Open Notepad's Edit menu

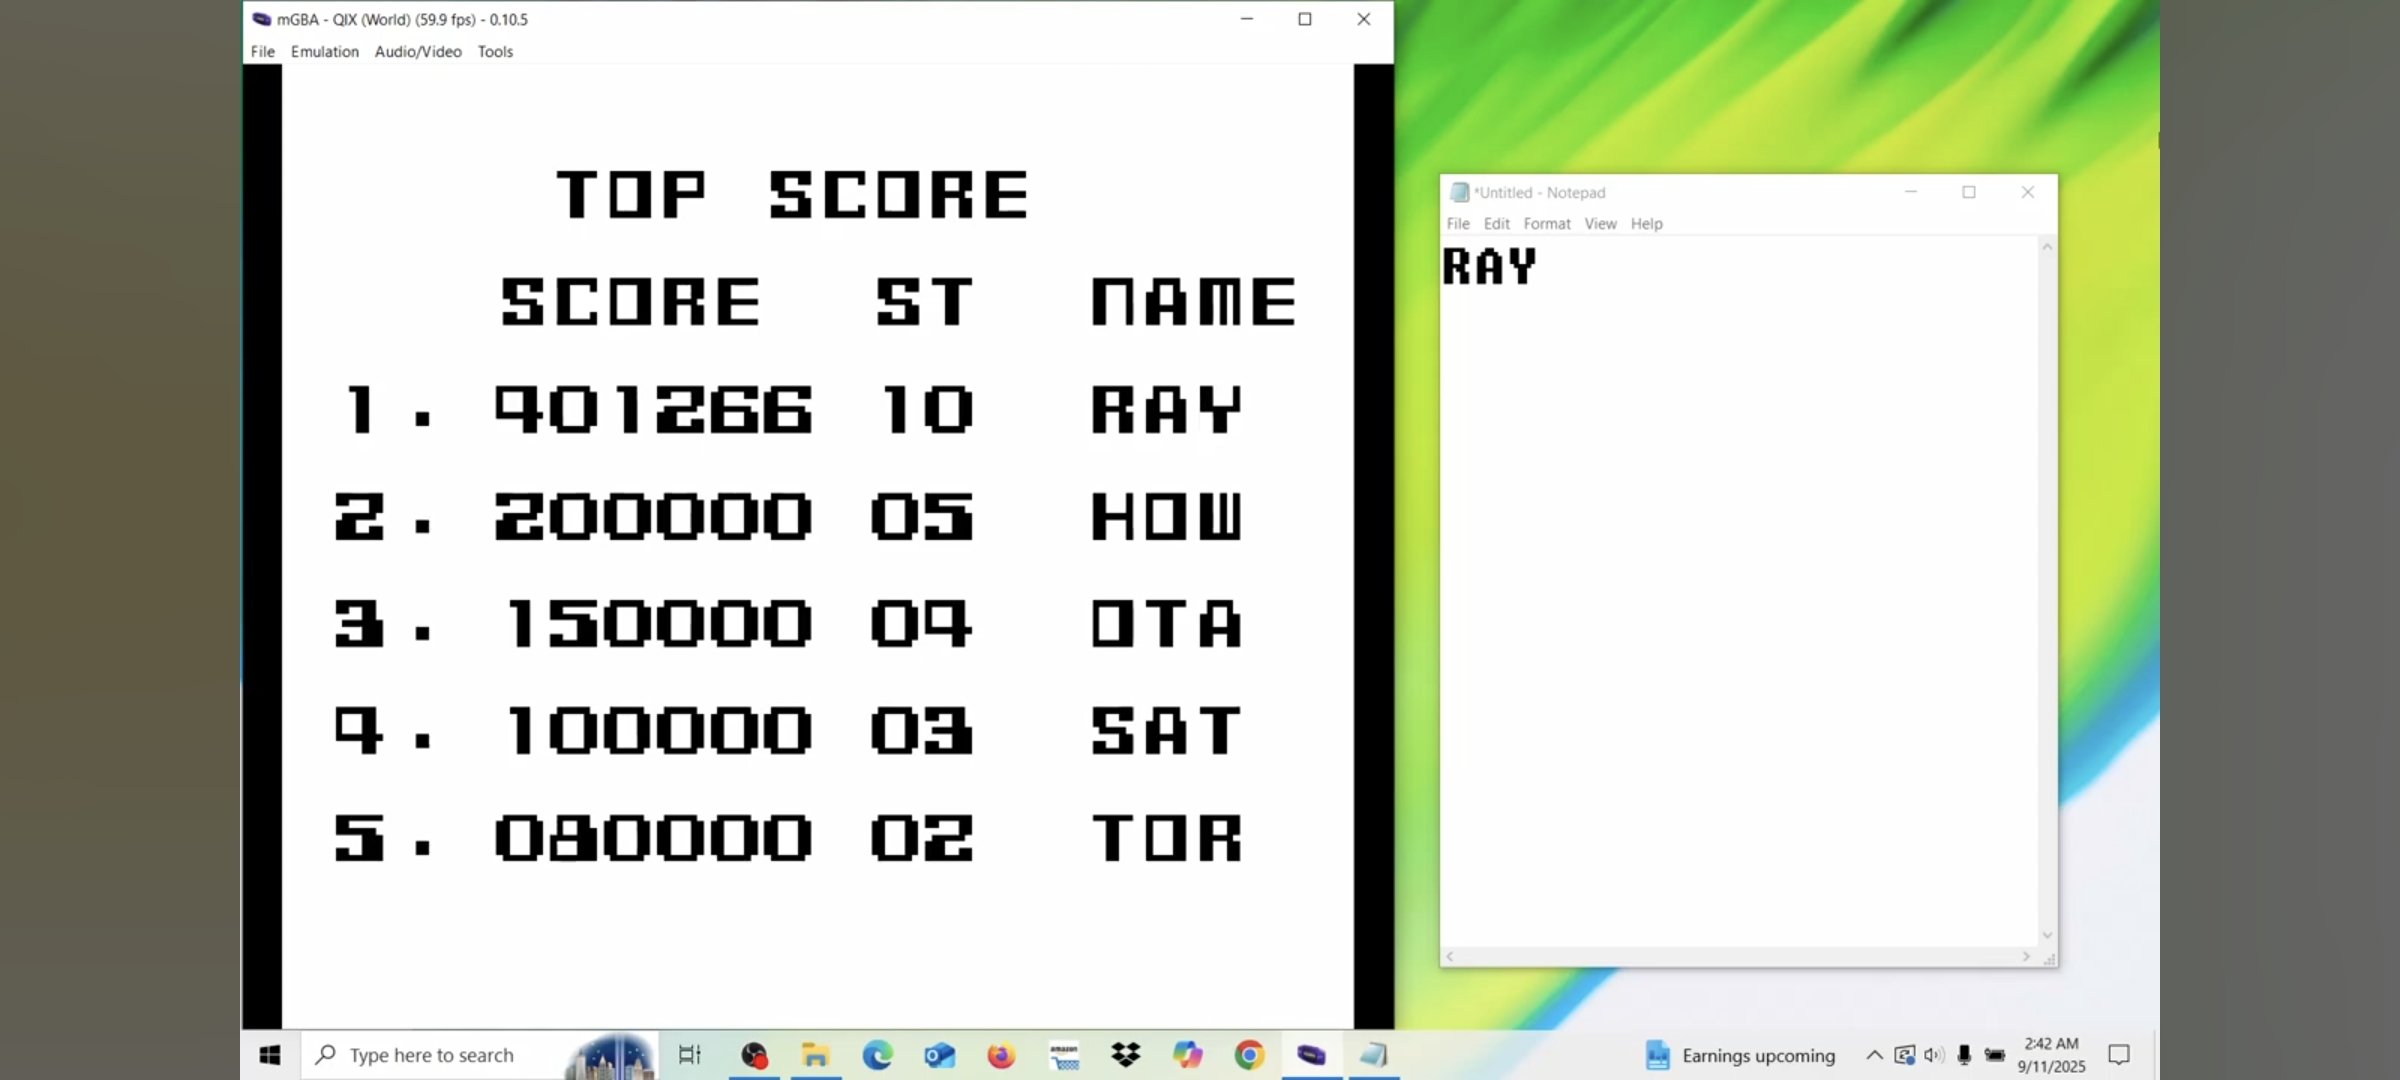(1496, 224)
